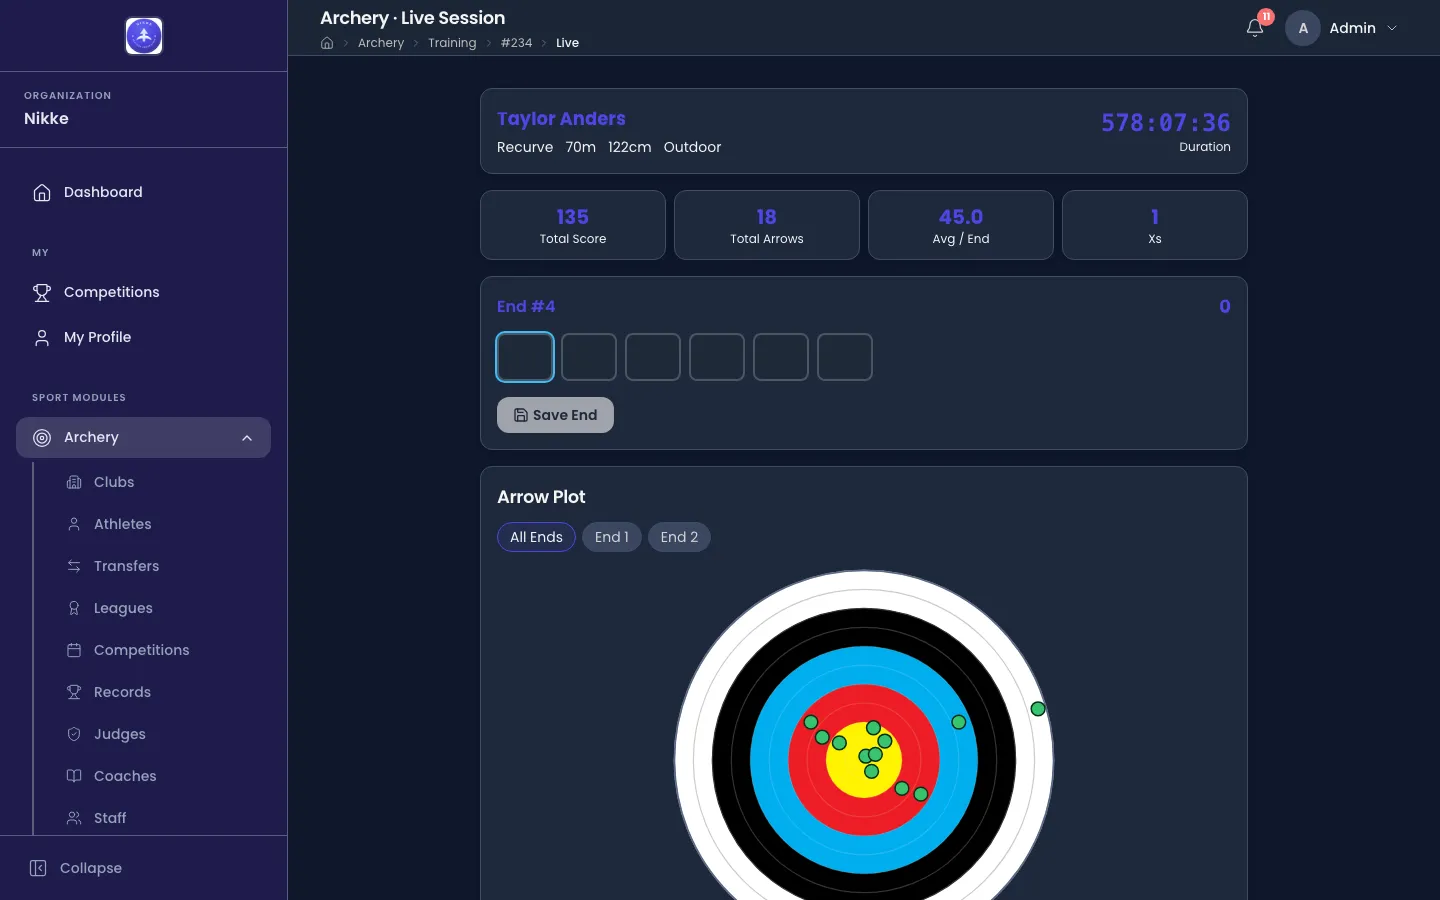The image size is (1440, 900).
Task: Save the current end
Action: 555,415
